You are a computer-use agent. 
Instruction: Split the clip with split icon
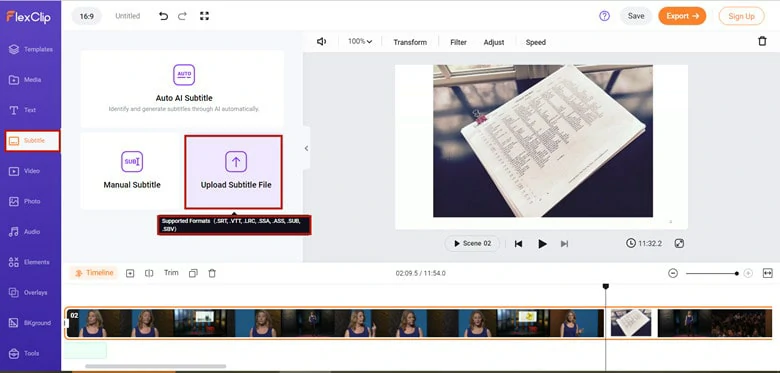[149, 273]
